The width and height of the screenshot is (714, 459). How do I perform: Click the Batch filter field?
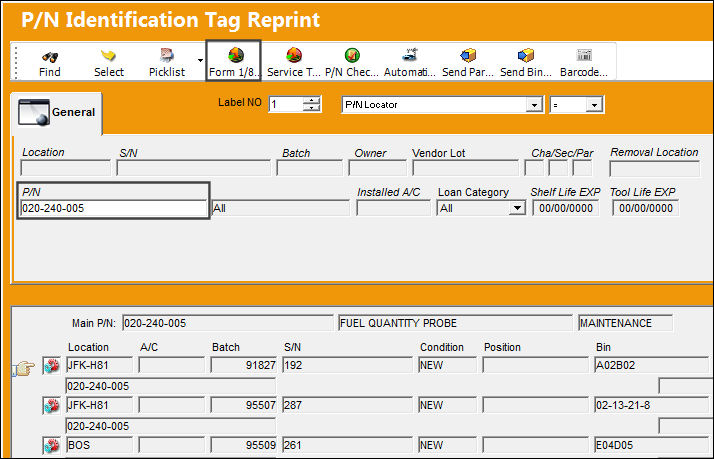(x=310, y=168)
